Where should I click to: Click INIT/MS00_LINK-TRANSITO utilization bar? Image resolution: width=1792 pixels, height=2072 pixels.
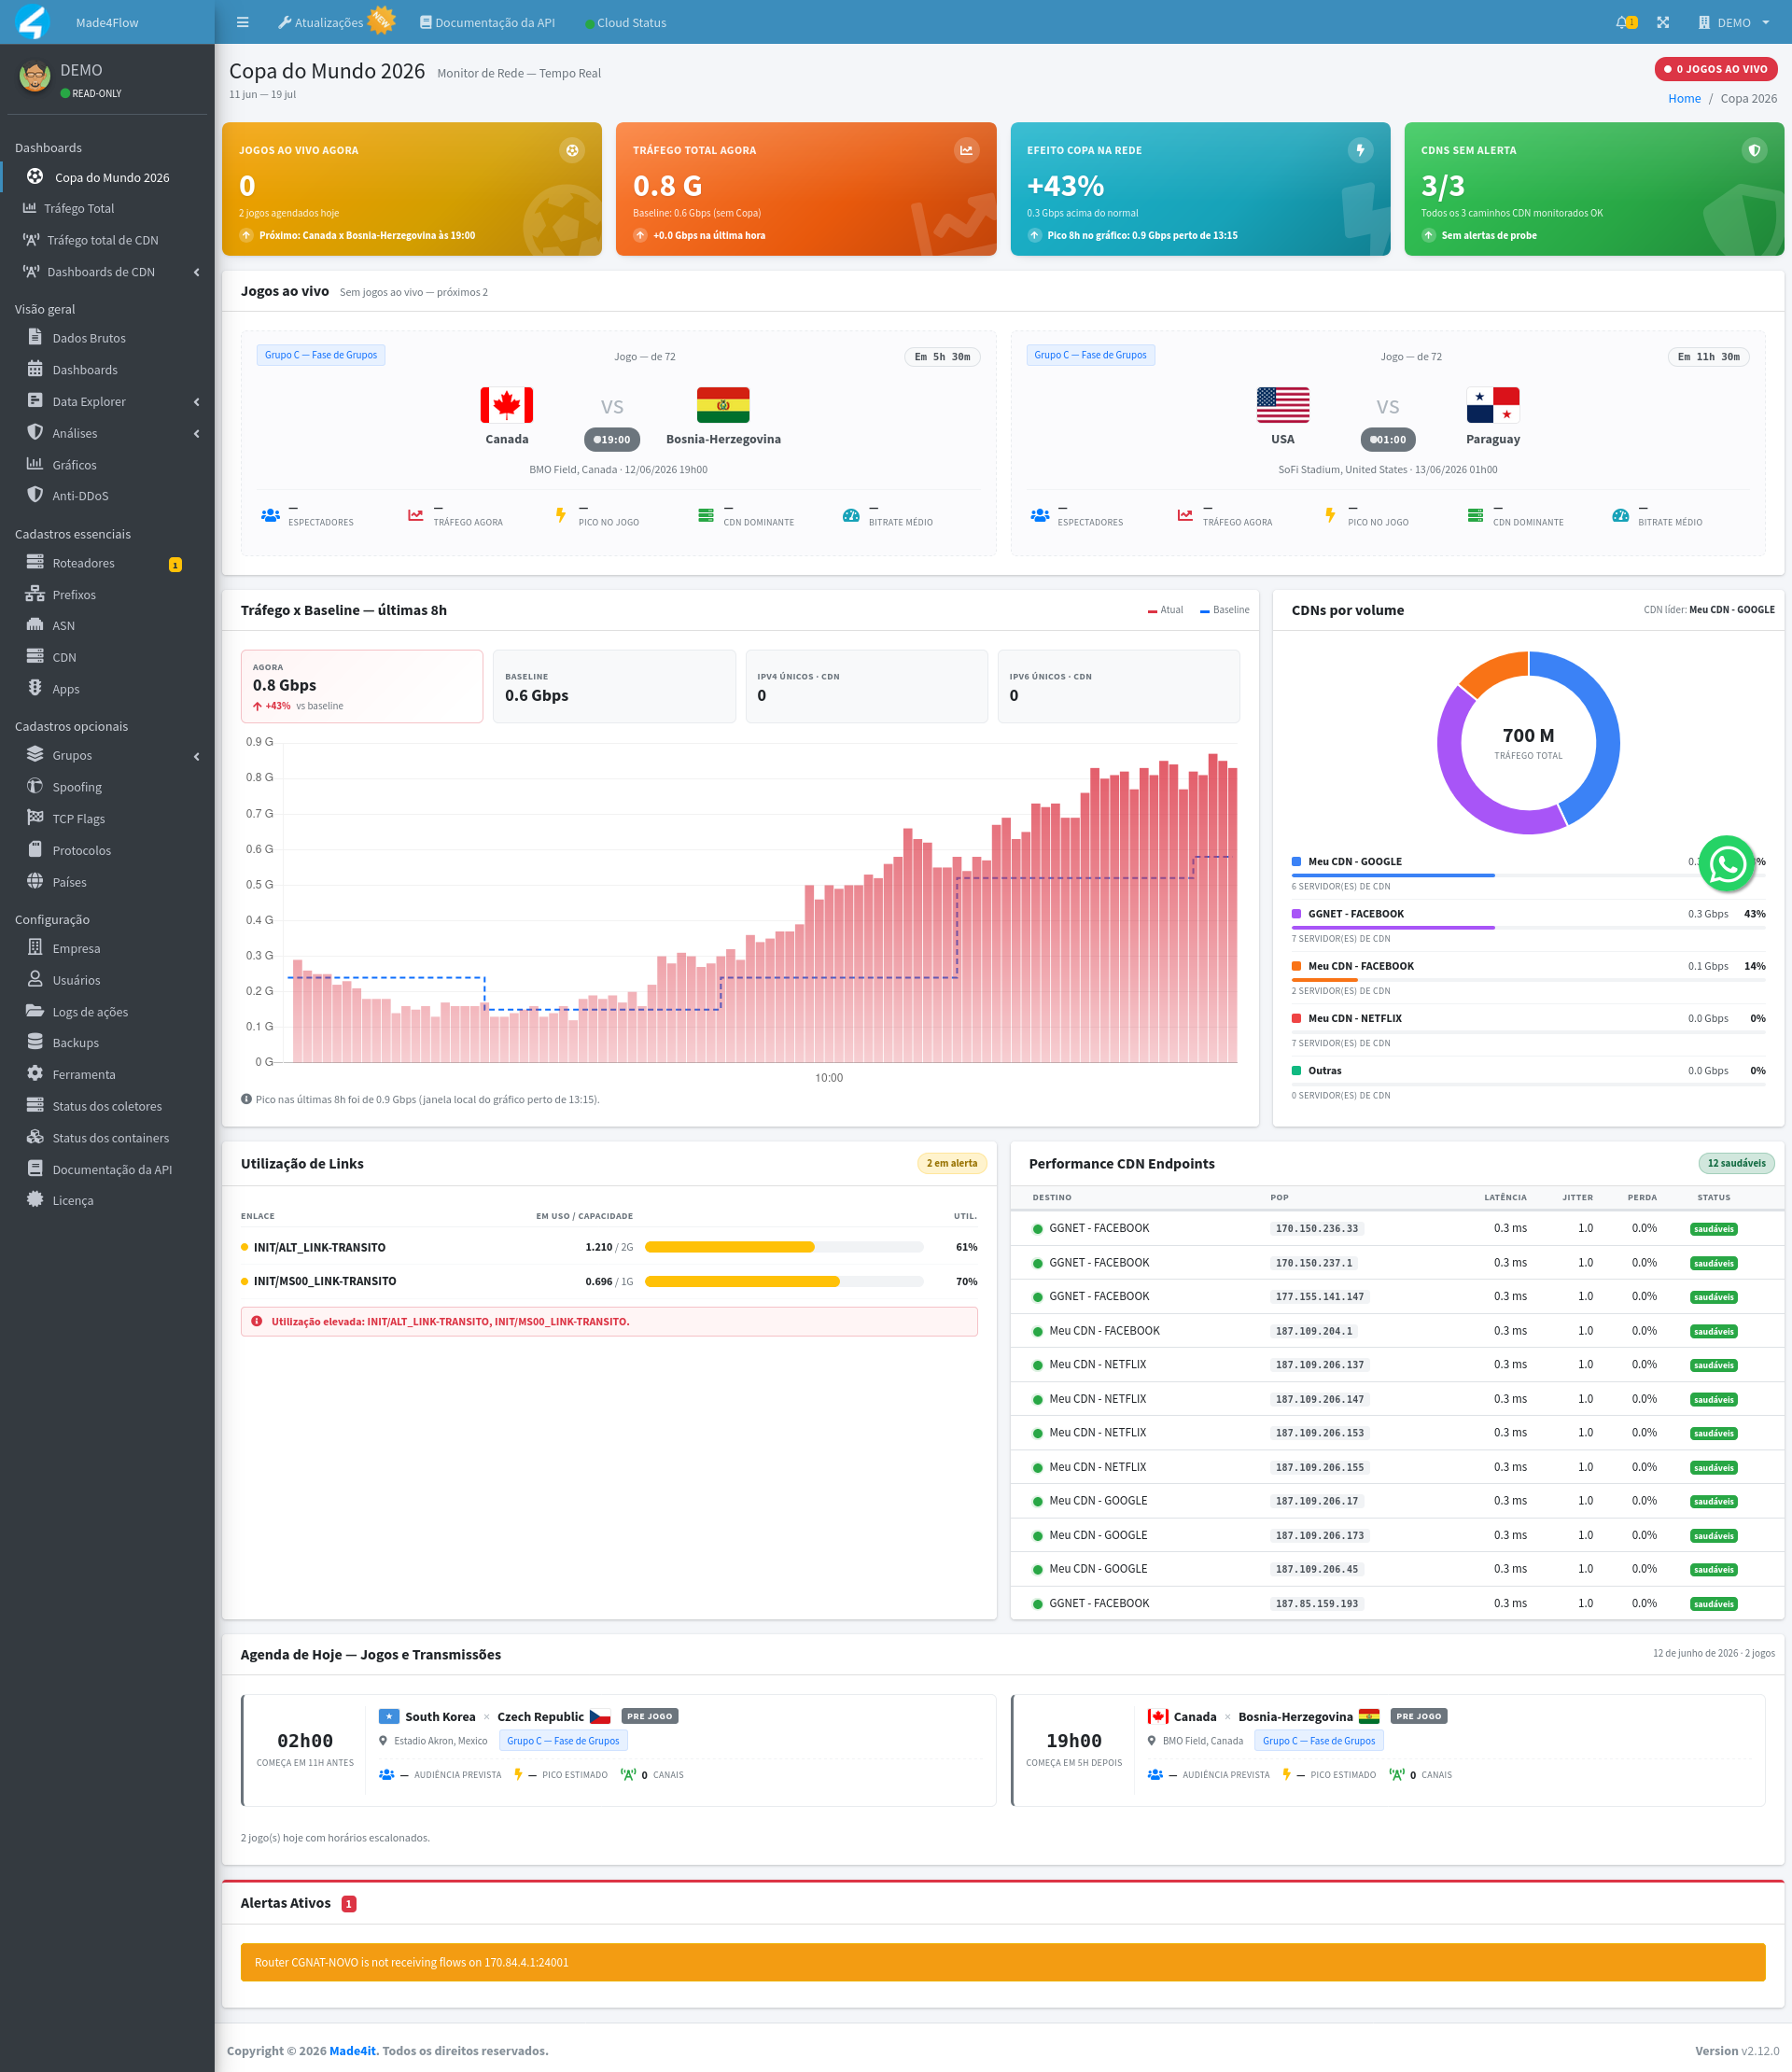(784, 1281)
